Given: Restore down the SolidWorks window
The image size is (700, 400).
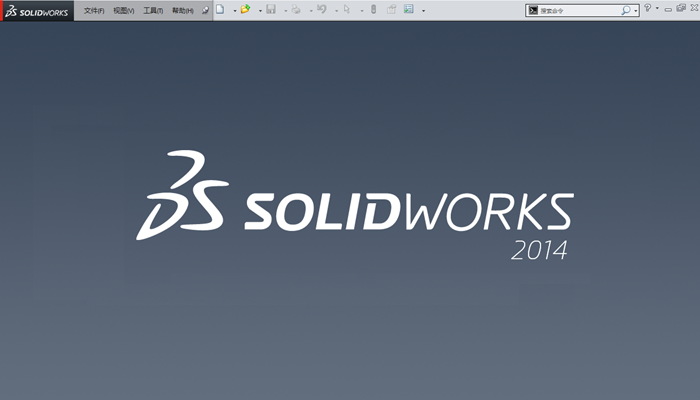Looking at the screenshot, I should point(681,8).
